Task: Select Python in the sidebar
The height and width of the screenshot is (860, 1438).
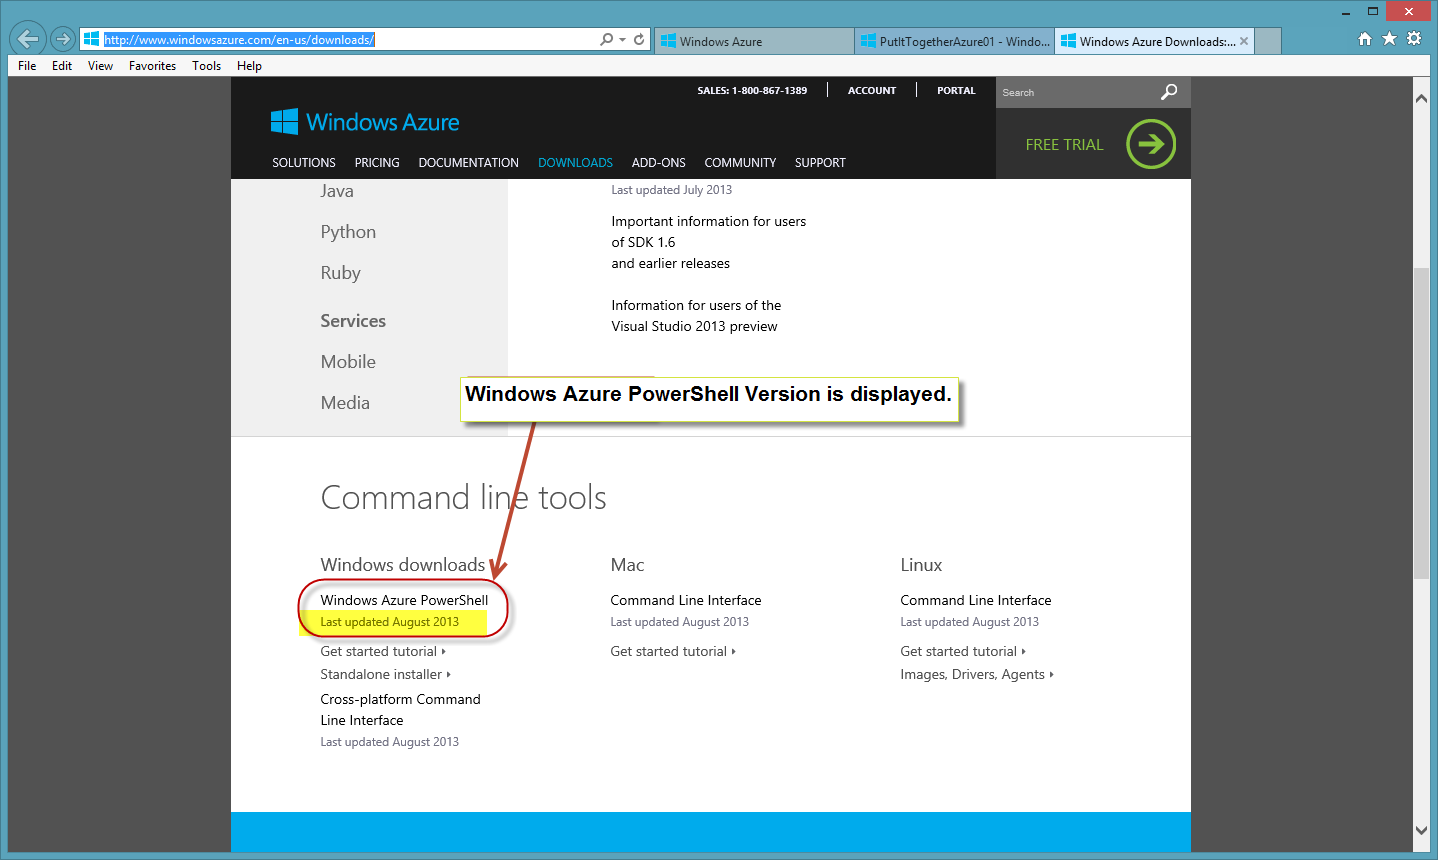Action: click(348, 232)
